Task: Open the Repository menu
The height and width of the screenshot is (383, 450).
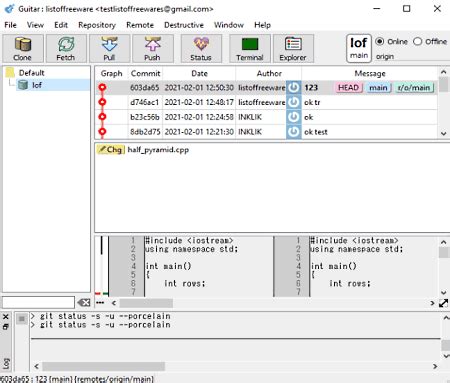Action: [x=97, y=25]
